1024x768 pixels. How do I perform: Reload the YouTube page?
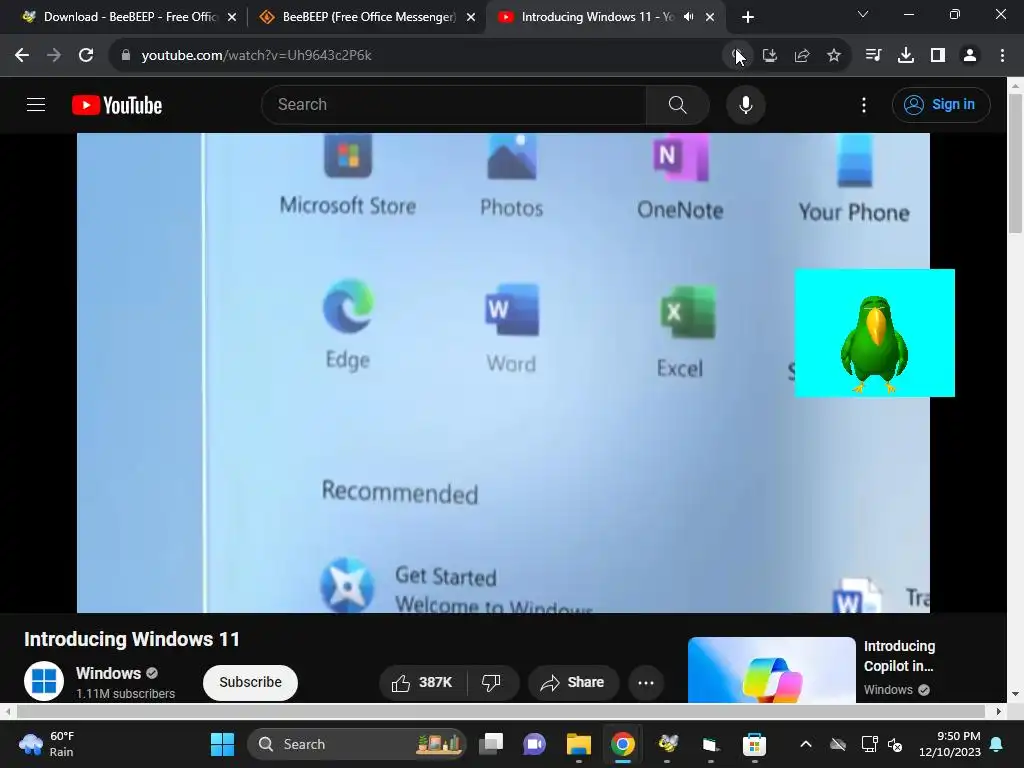point(86,55)
